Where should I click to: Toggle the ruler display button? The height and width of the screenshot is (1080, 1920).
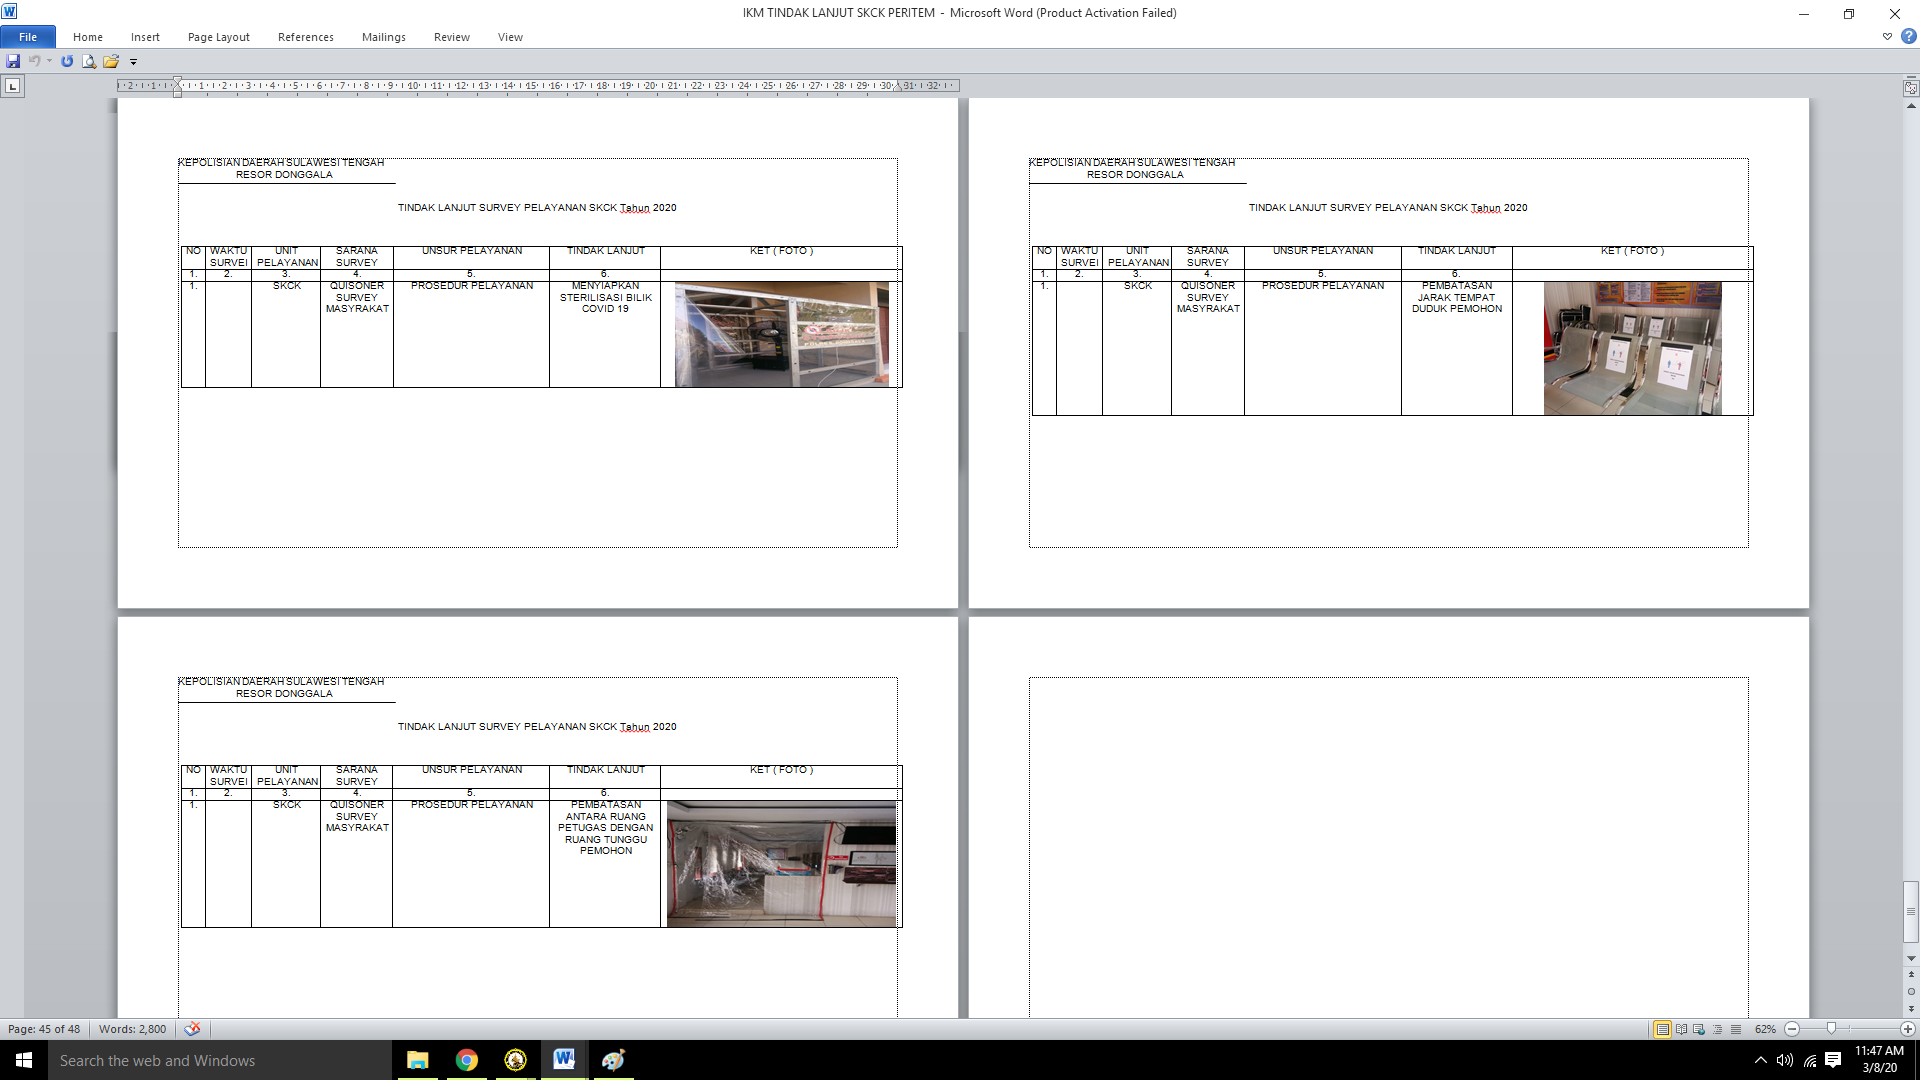click(1910, 88)
